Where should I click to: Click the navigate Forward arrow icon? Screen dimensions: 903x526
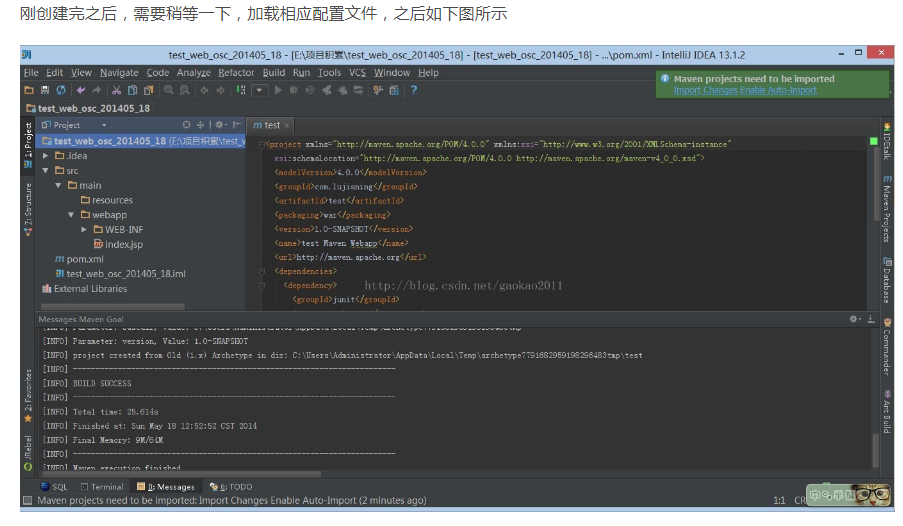tap(221, 90)
